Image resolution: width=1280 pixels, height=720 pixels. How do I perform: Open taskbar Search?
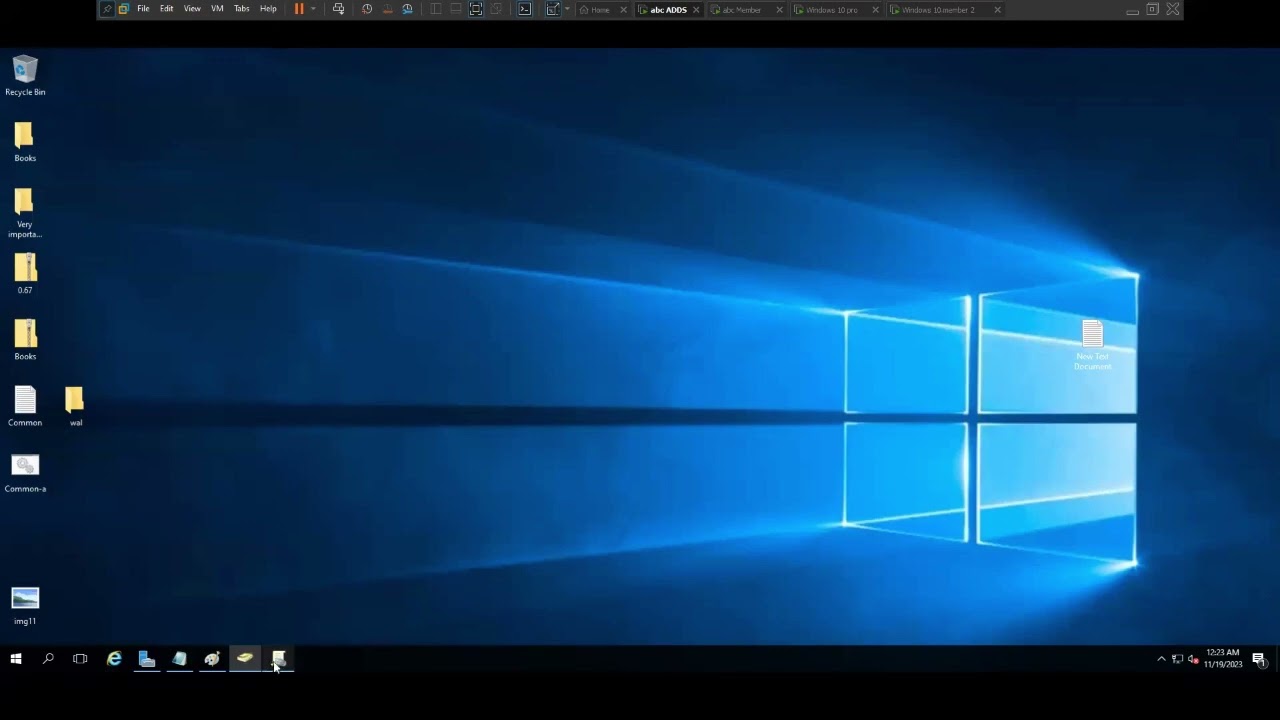48,659
